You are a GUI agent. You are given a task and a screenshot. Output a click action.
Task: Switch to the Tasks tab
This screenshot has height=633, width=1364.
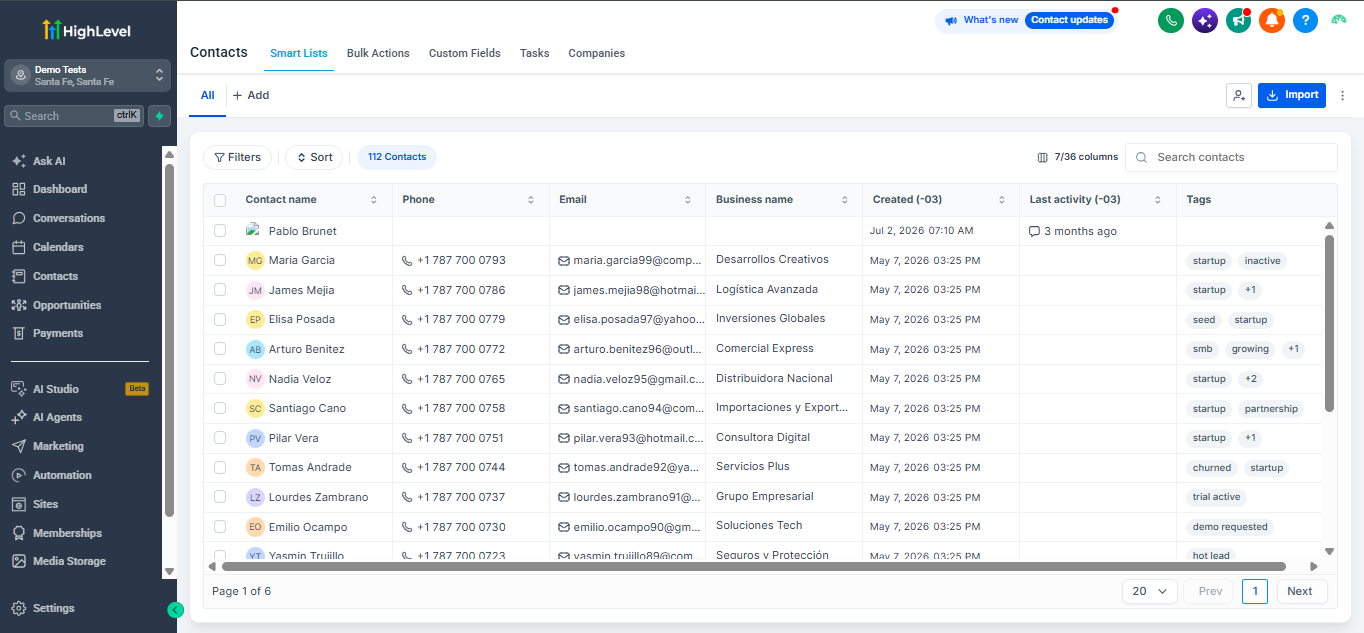[x=534, y=53]
